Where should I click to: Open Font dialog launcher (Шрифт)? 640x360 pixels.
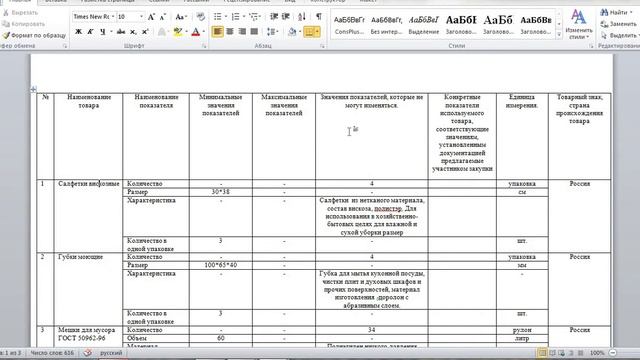(204, 46)
